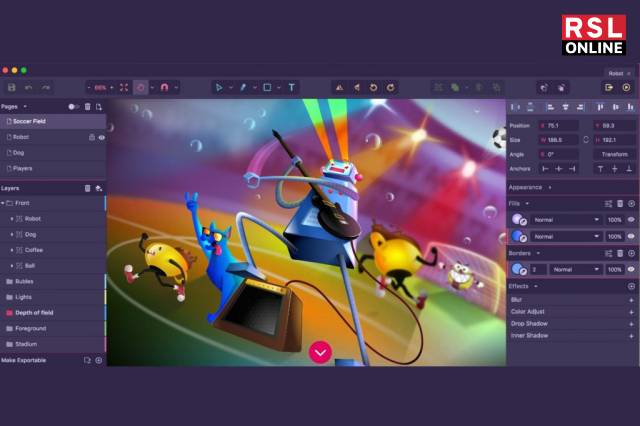Hide the blue fill with its eye icon
This screenshot has height=426, width=640.
point(631,236)
